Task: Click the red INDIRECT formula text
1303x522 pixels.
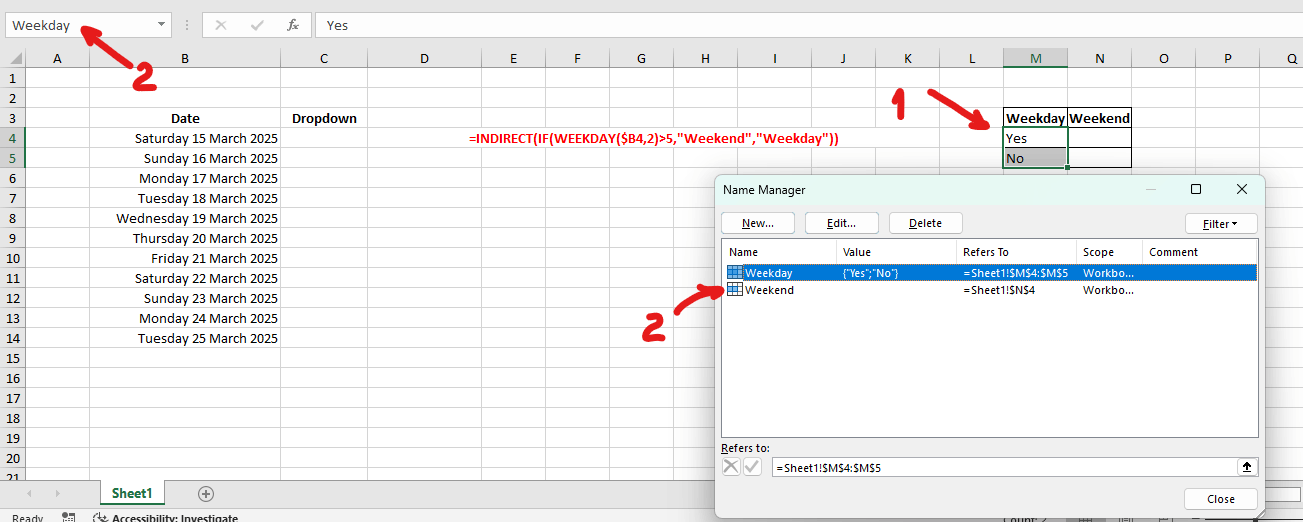Action: (653, 139)
